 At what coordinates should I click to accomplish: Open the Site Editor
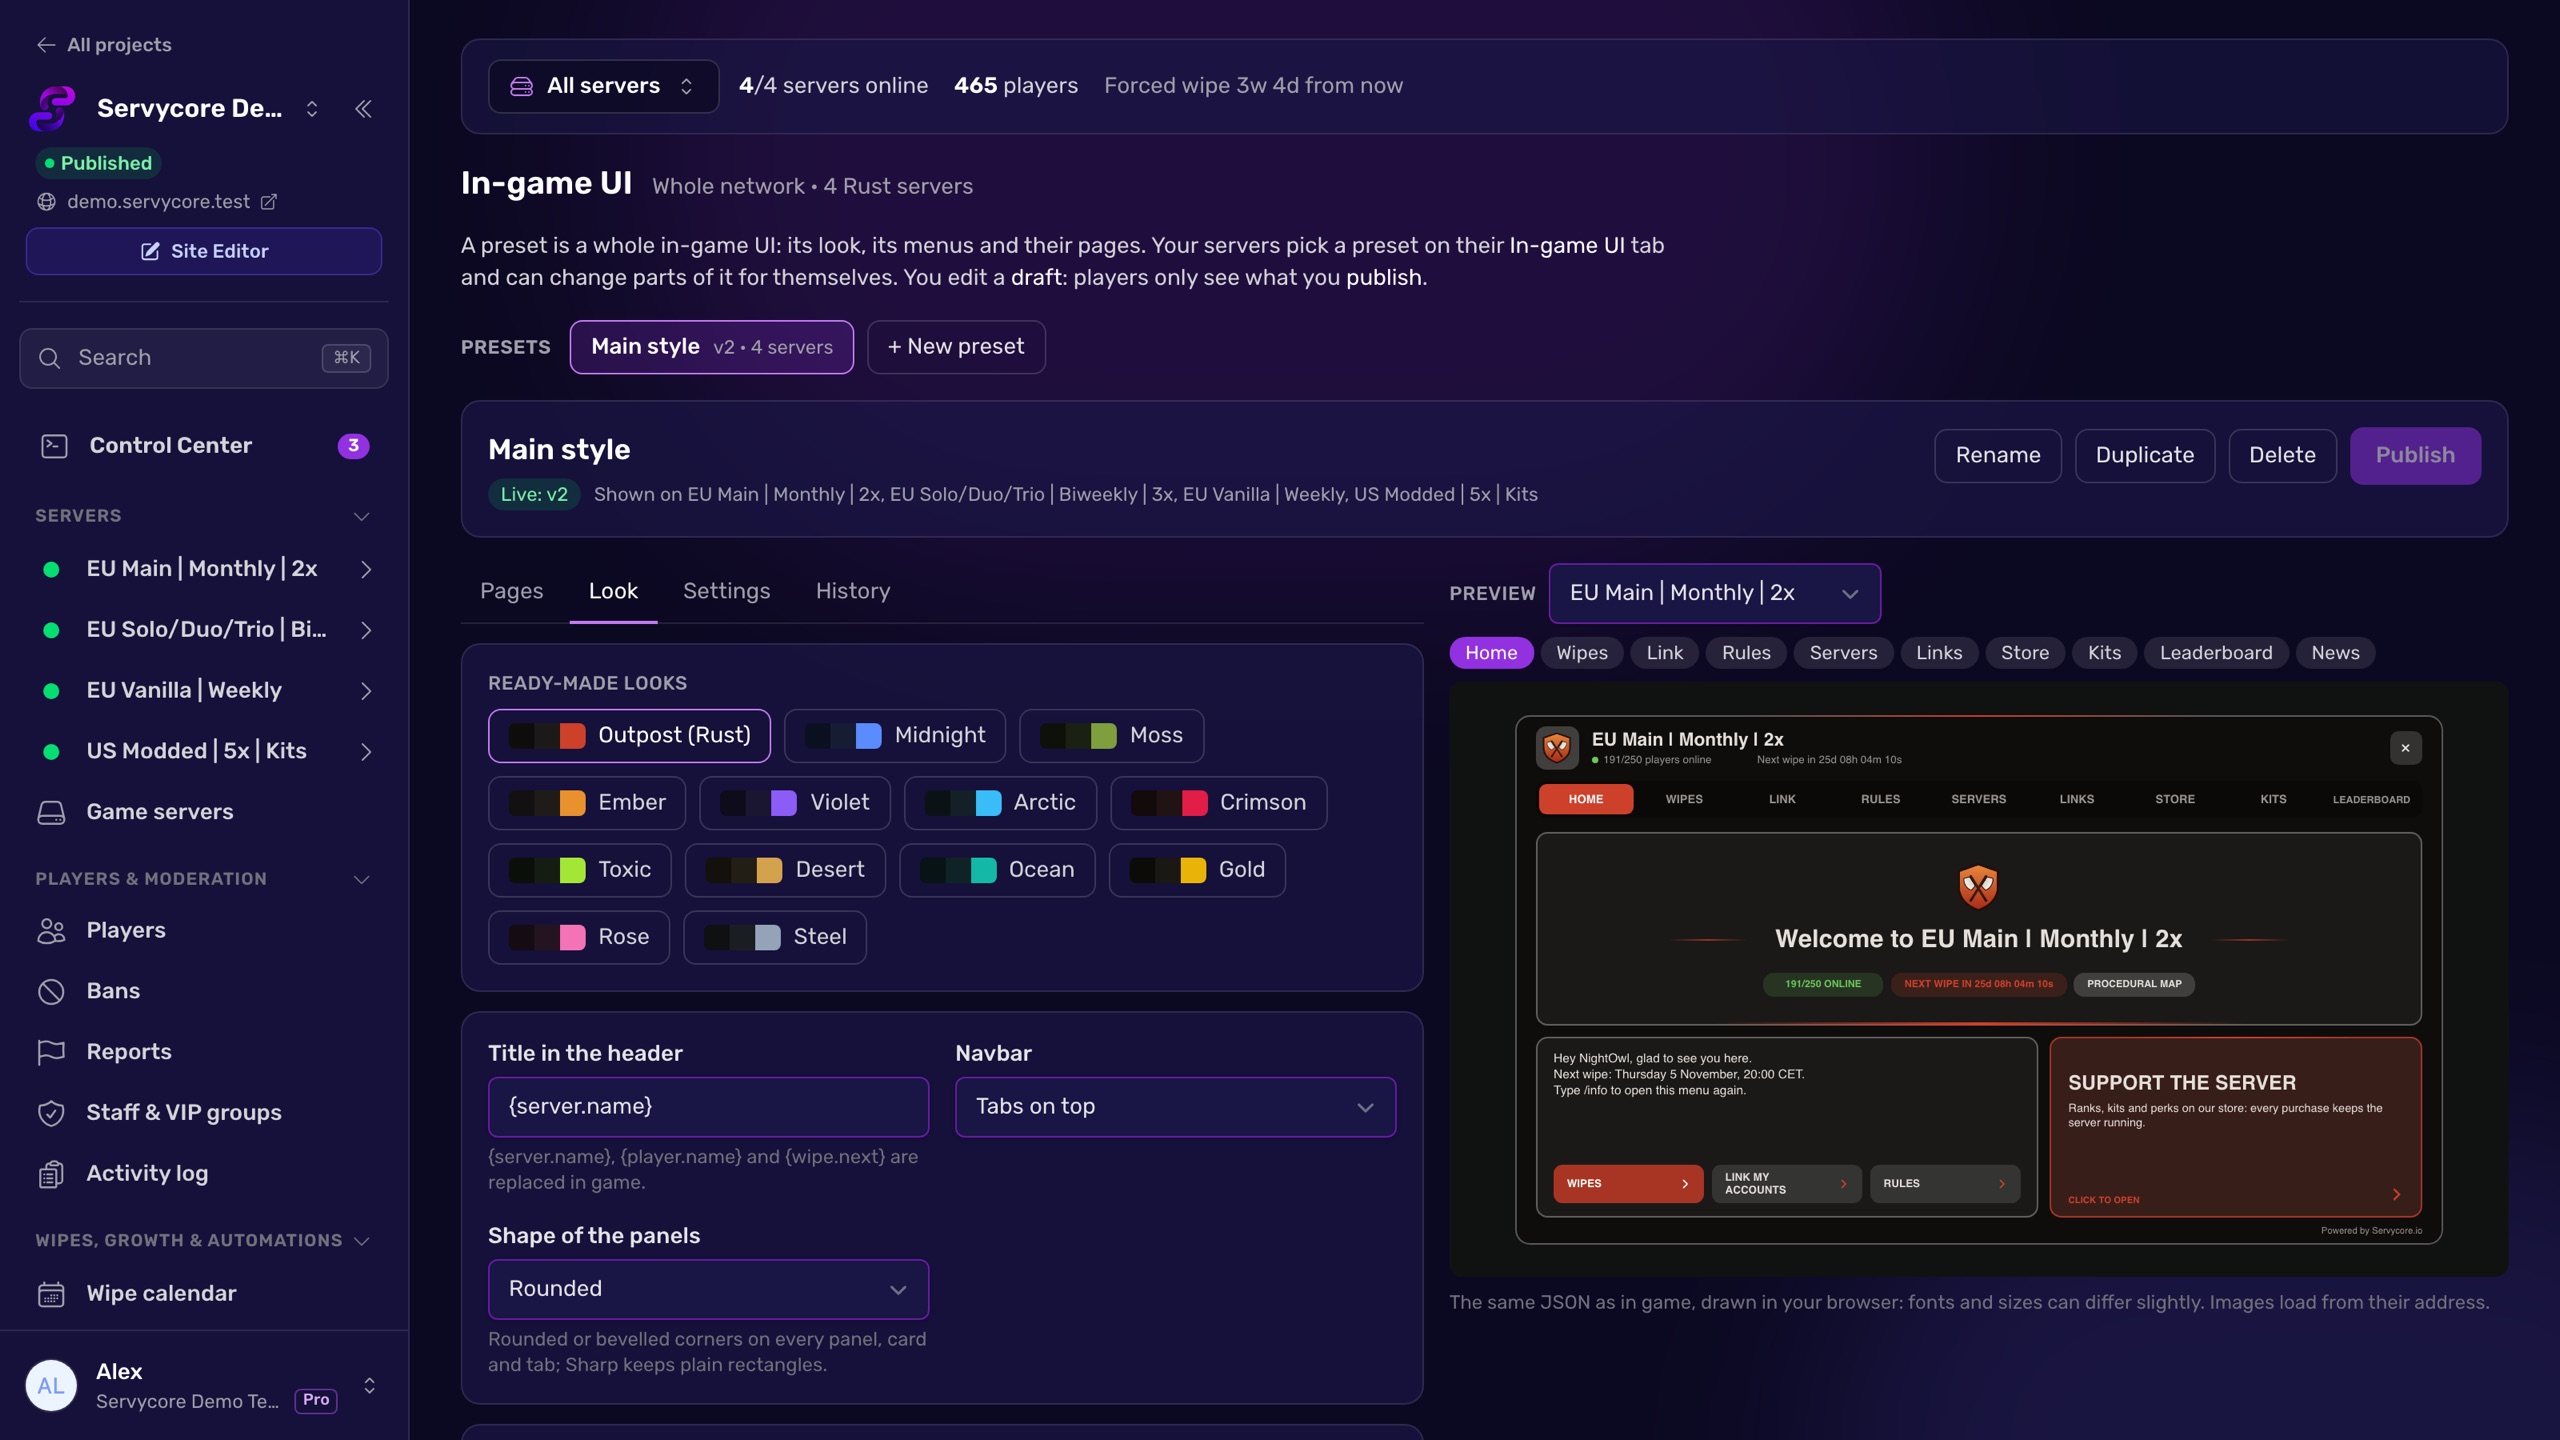[204, 251]
